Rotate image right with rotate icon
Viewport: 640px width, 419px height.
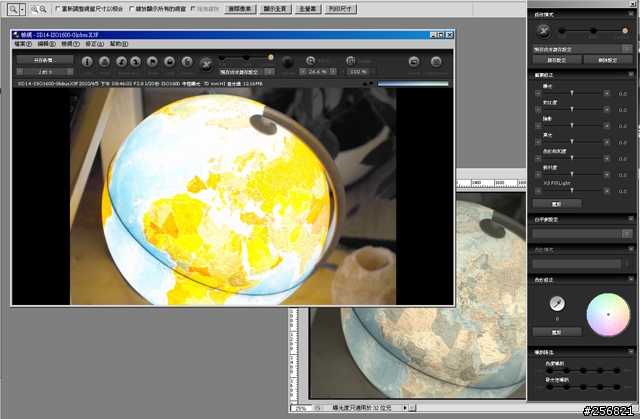click(x=136, y=62)
